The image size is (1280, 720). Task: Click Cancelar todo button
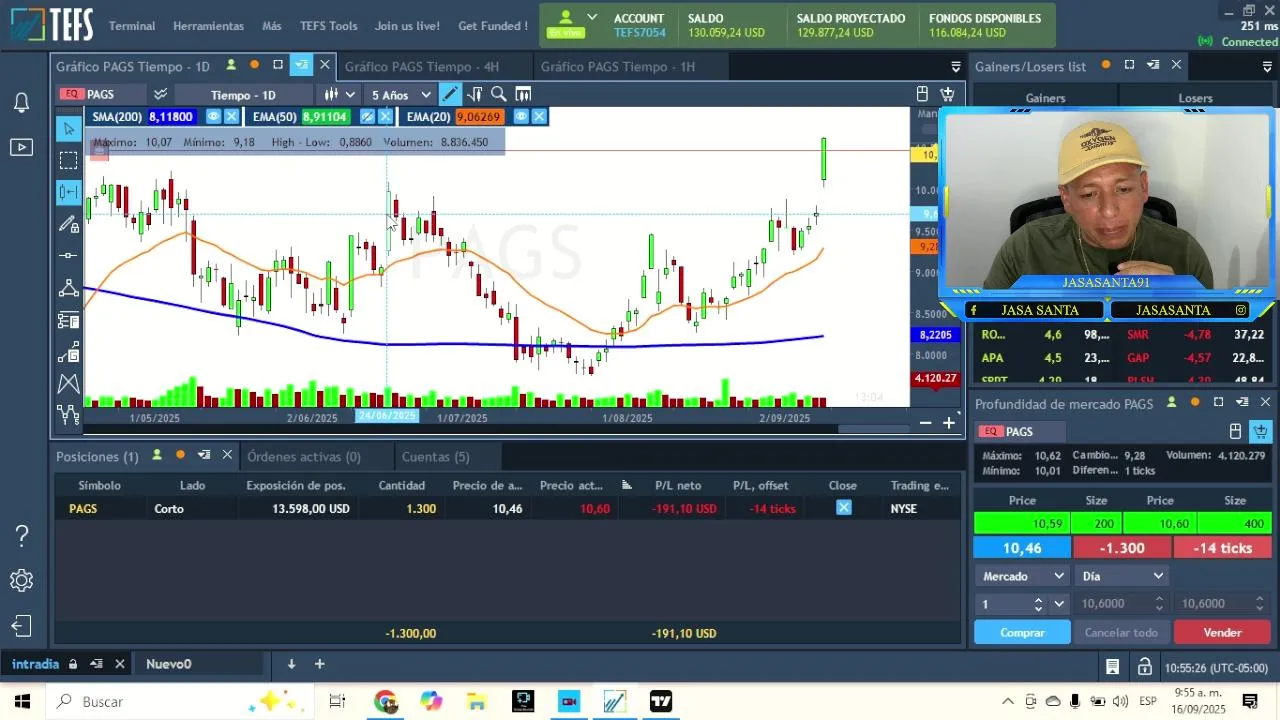coord(1121,632)
